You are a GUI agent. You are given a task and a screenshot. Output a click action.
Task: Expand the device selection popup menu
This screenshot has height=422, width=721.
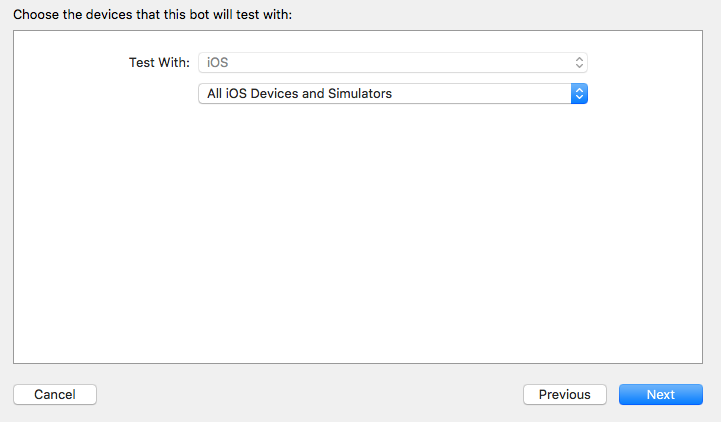point(392,93)
